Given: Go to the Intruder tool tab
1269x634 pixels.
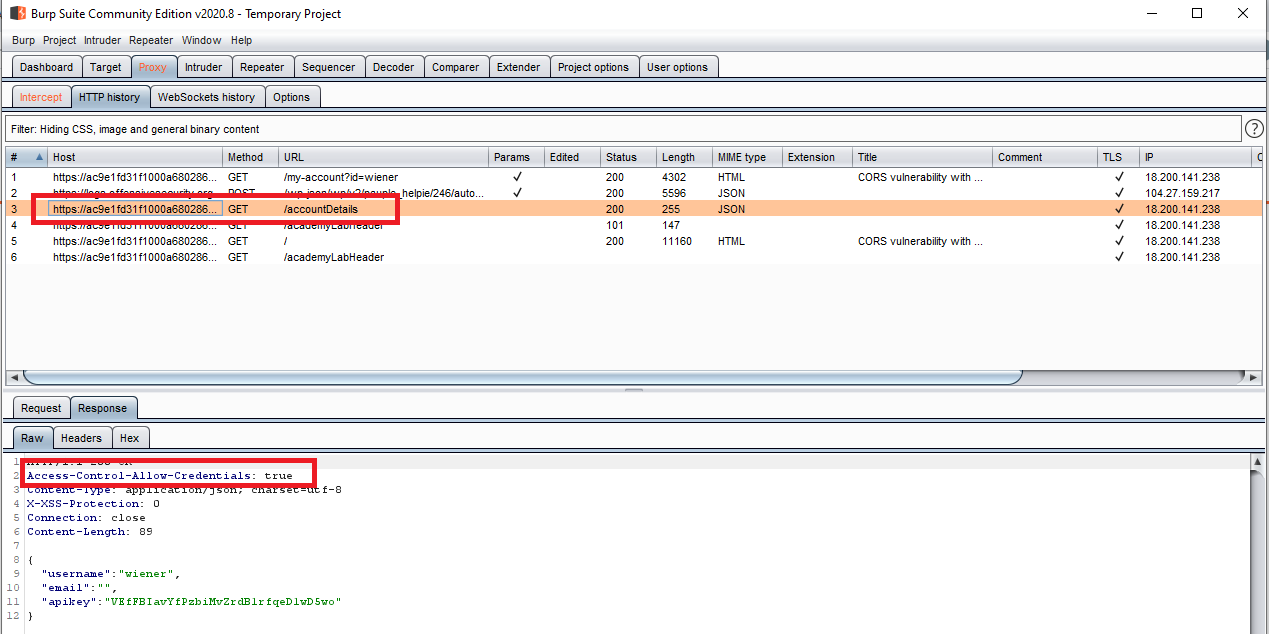Looking at the screenshot, I should click(x=204, y=67).
